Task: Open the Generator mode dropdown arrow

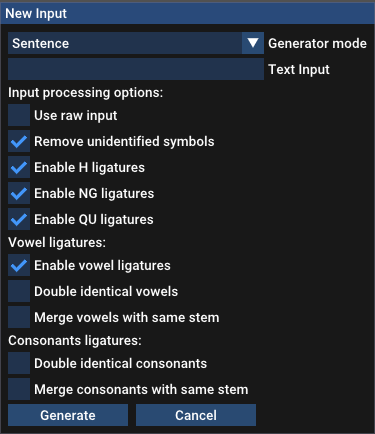Action: [x=253, y=43]
